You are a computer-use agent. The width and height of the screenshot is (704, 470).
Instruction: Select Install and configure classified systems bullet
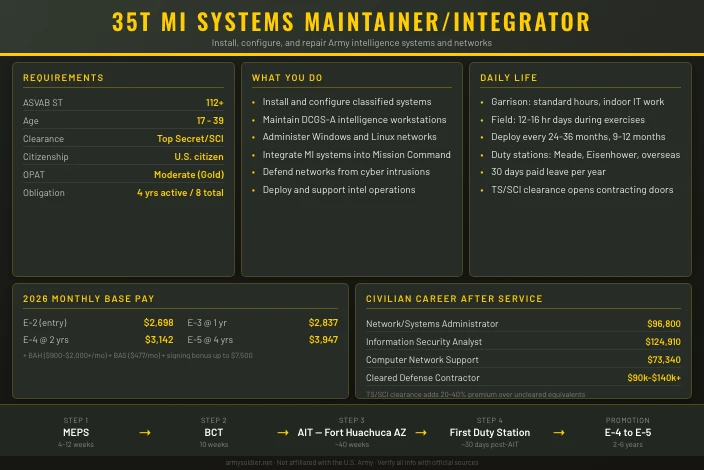click(347, 101)
